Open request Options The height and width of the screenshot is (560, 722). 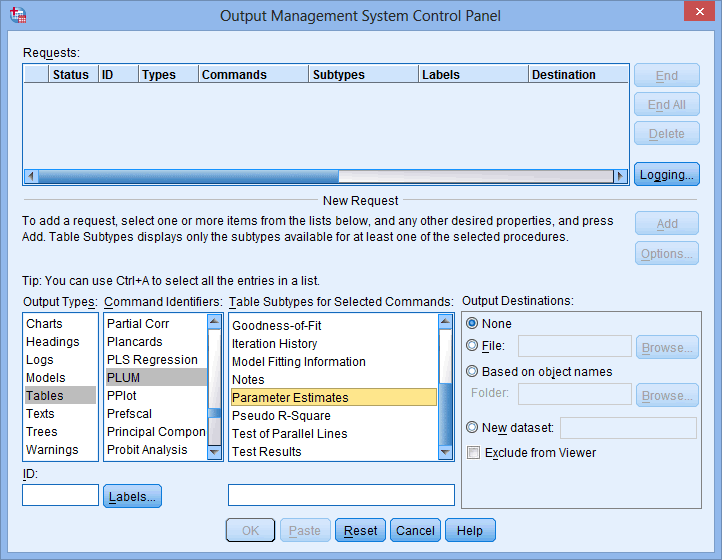667,253
